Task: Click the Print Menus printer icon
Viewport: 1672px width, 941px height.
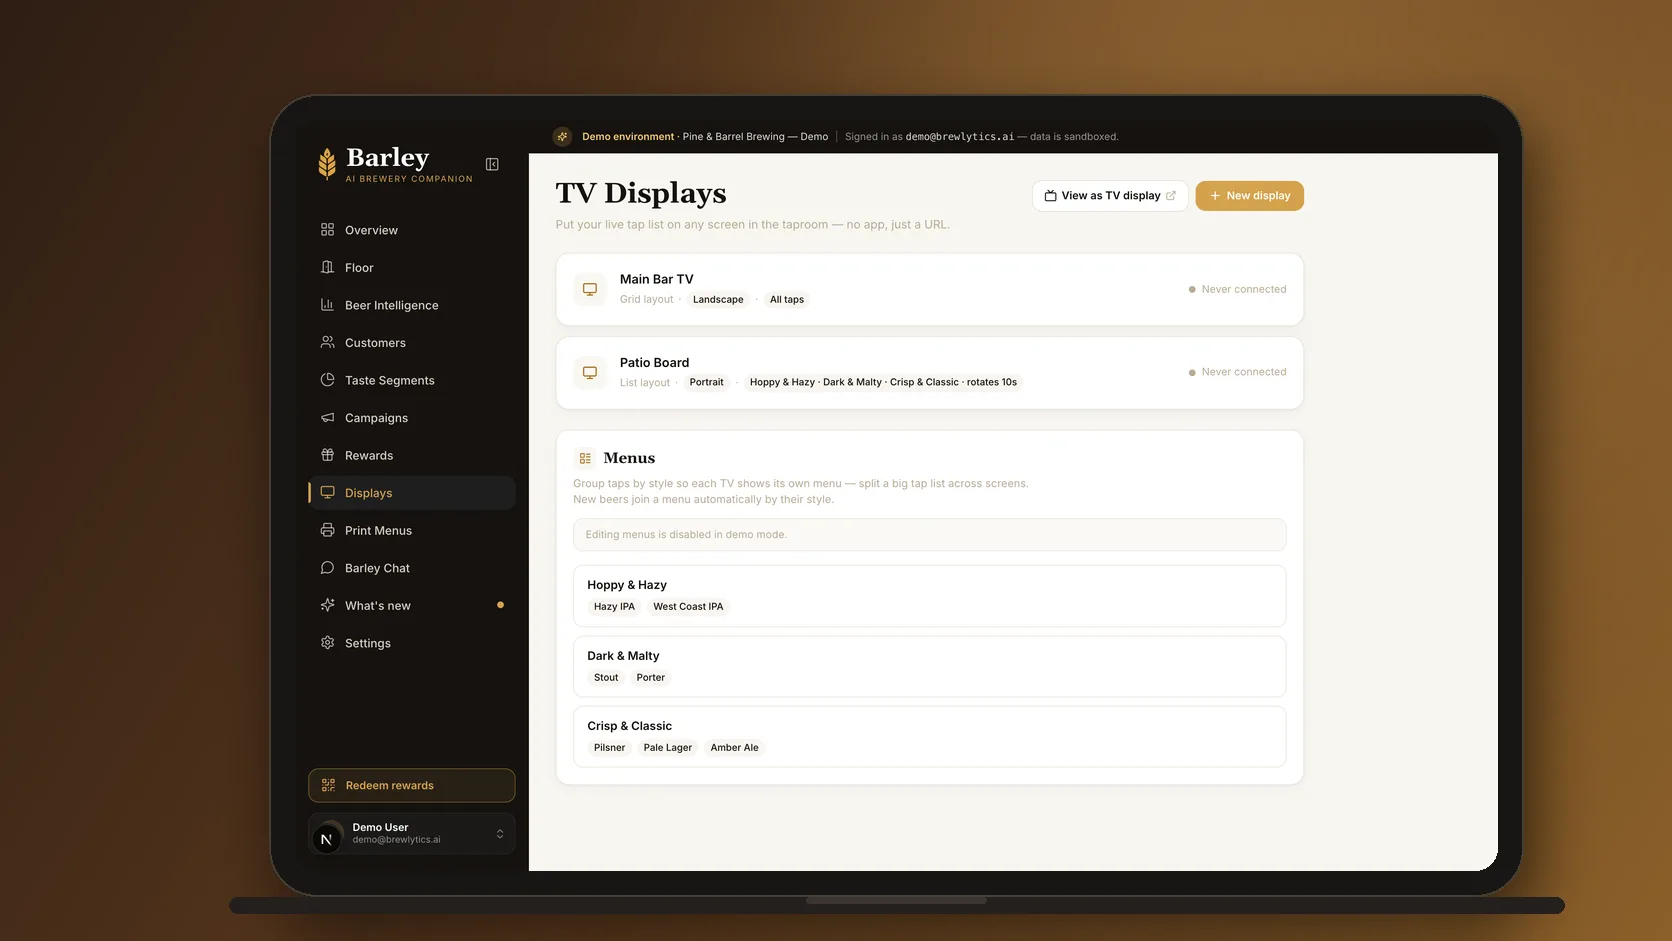Action: (327, 530)
